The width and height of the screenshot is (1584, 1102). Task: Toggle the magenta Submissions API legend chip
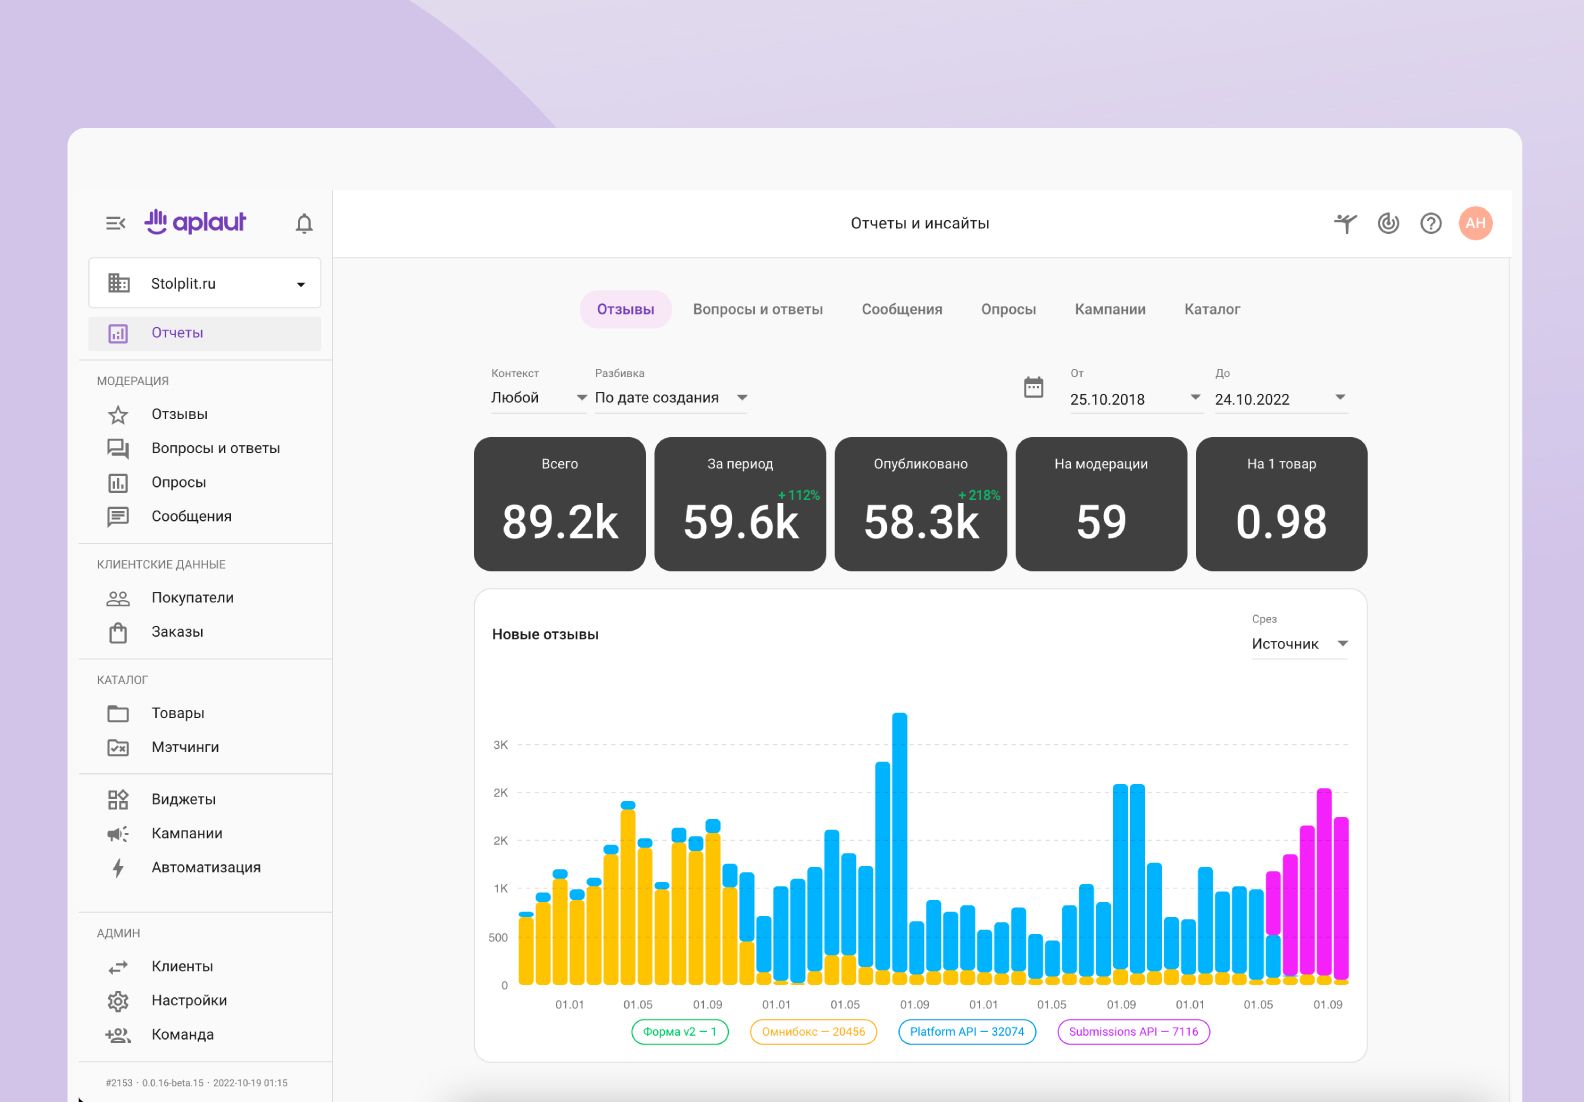pyautogui.click(x=1133, y=1032)
